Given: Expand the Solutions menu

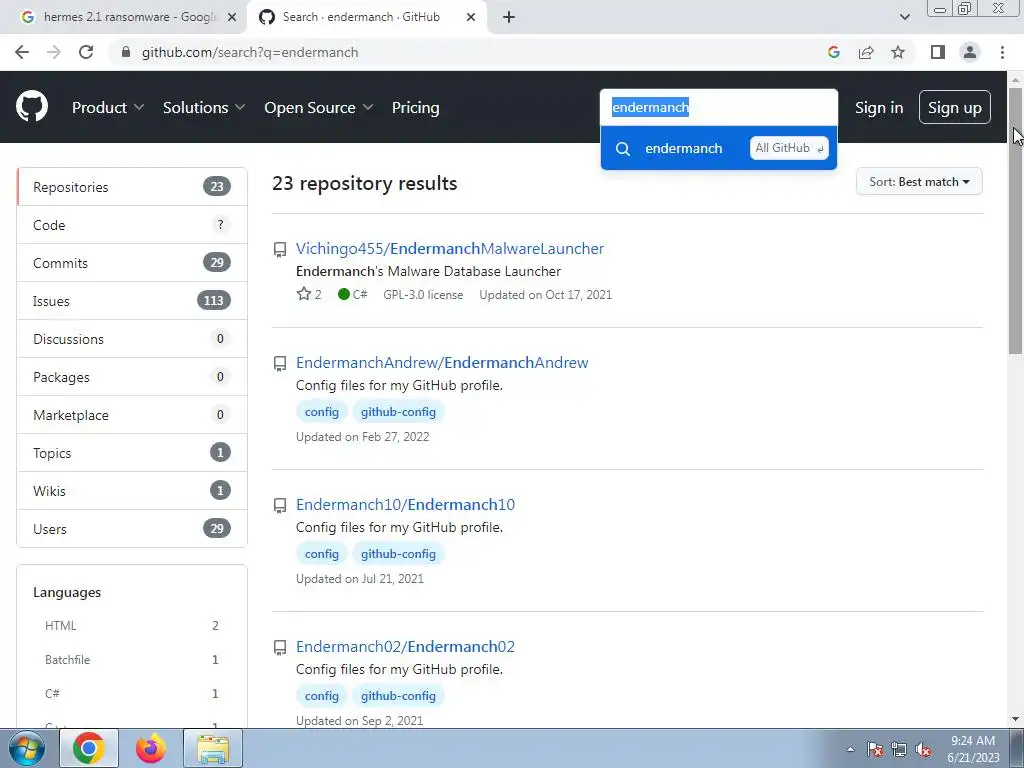Looking at the screenshot, I should coord(204,107).
